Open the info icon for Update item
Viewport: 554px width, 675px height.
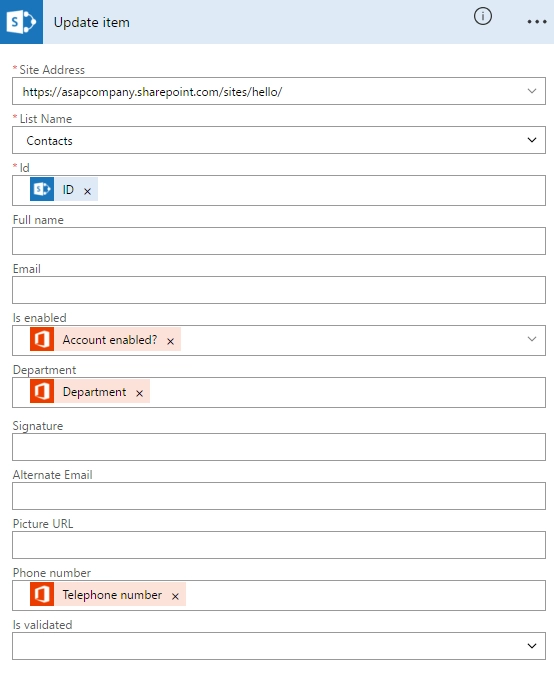tap(483, 16)
